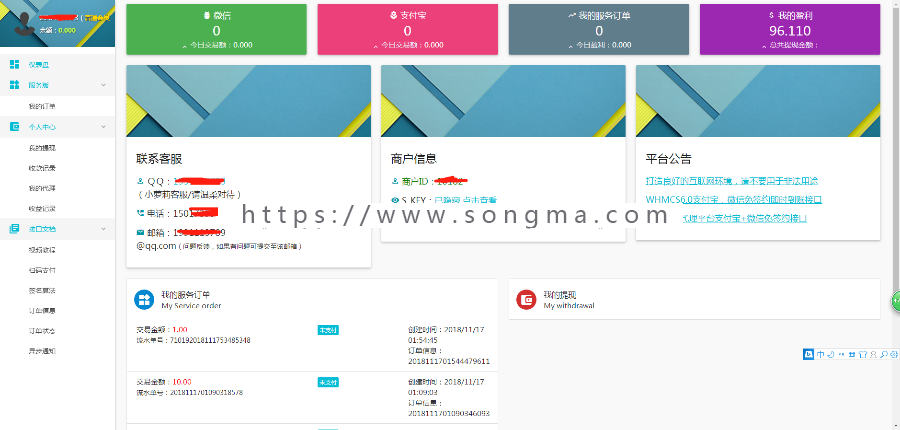Image resolution: width=900 pixels, height=430 pixels.
Task: Click the trend icon beside 我的服务订单 card
Action: [572, 16]
